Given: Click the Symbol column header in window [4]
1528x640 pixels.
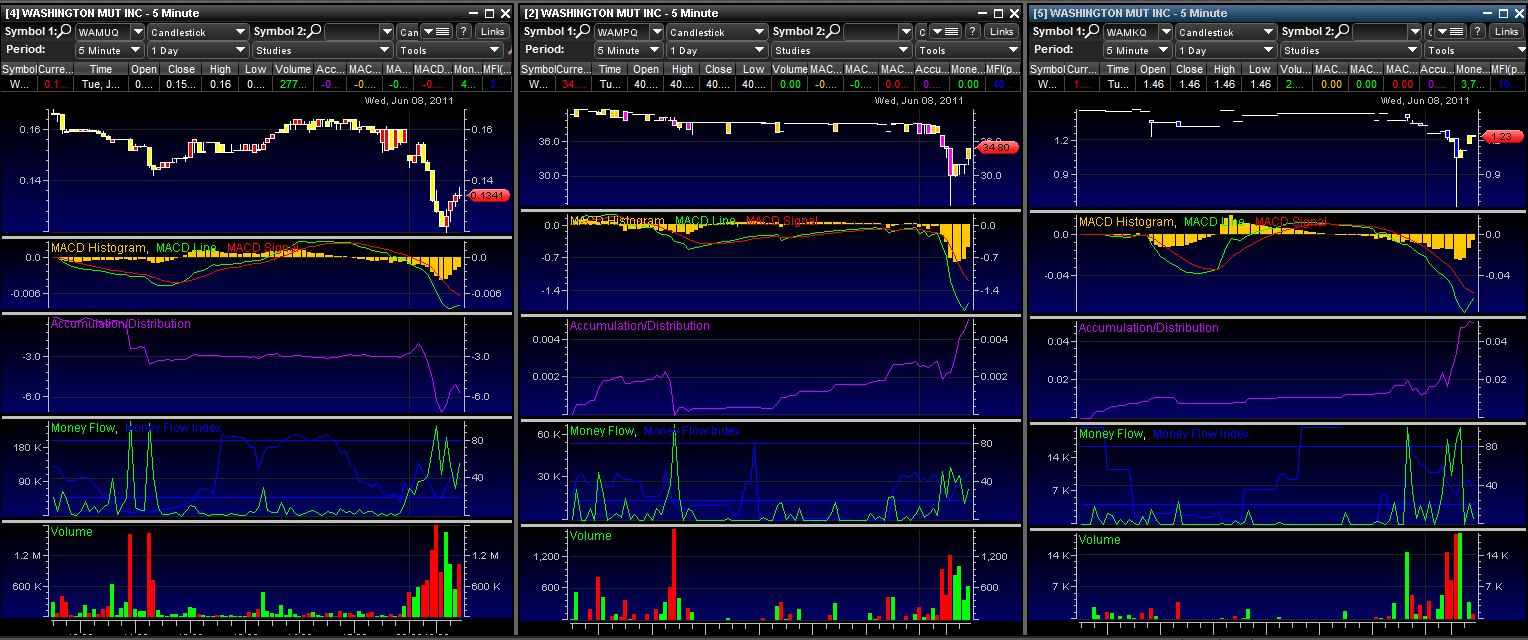Looking at the screenshot, I should [18, 69].
